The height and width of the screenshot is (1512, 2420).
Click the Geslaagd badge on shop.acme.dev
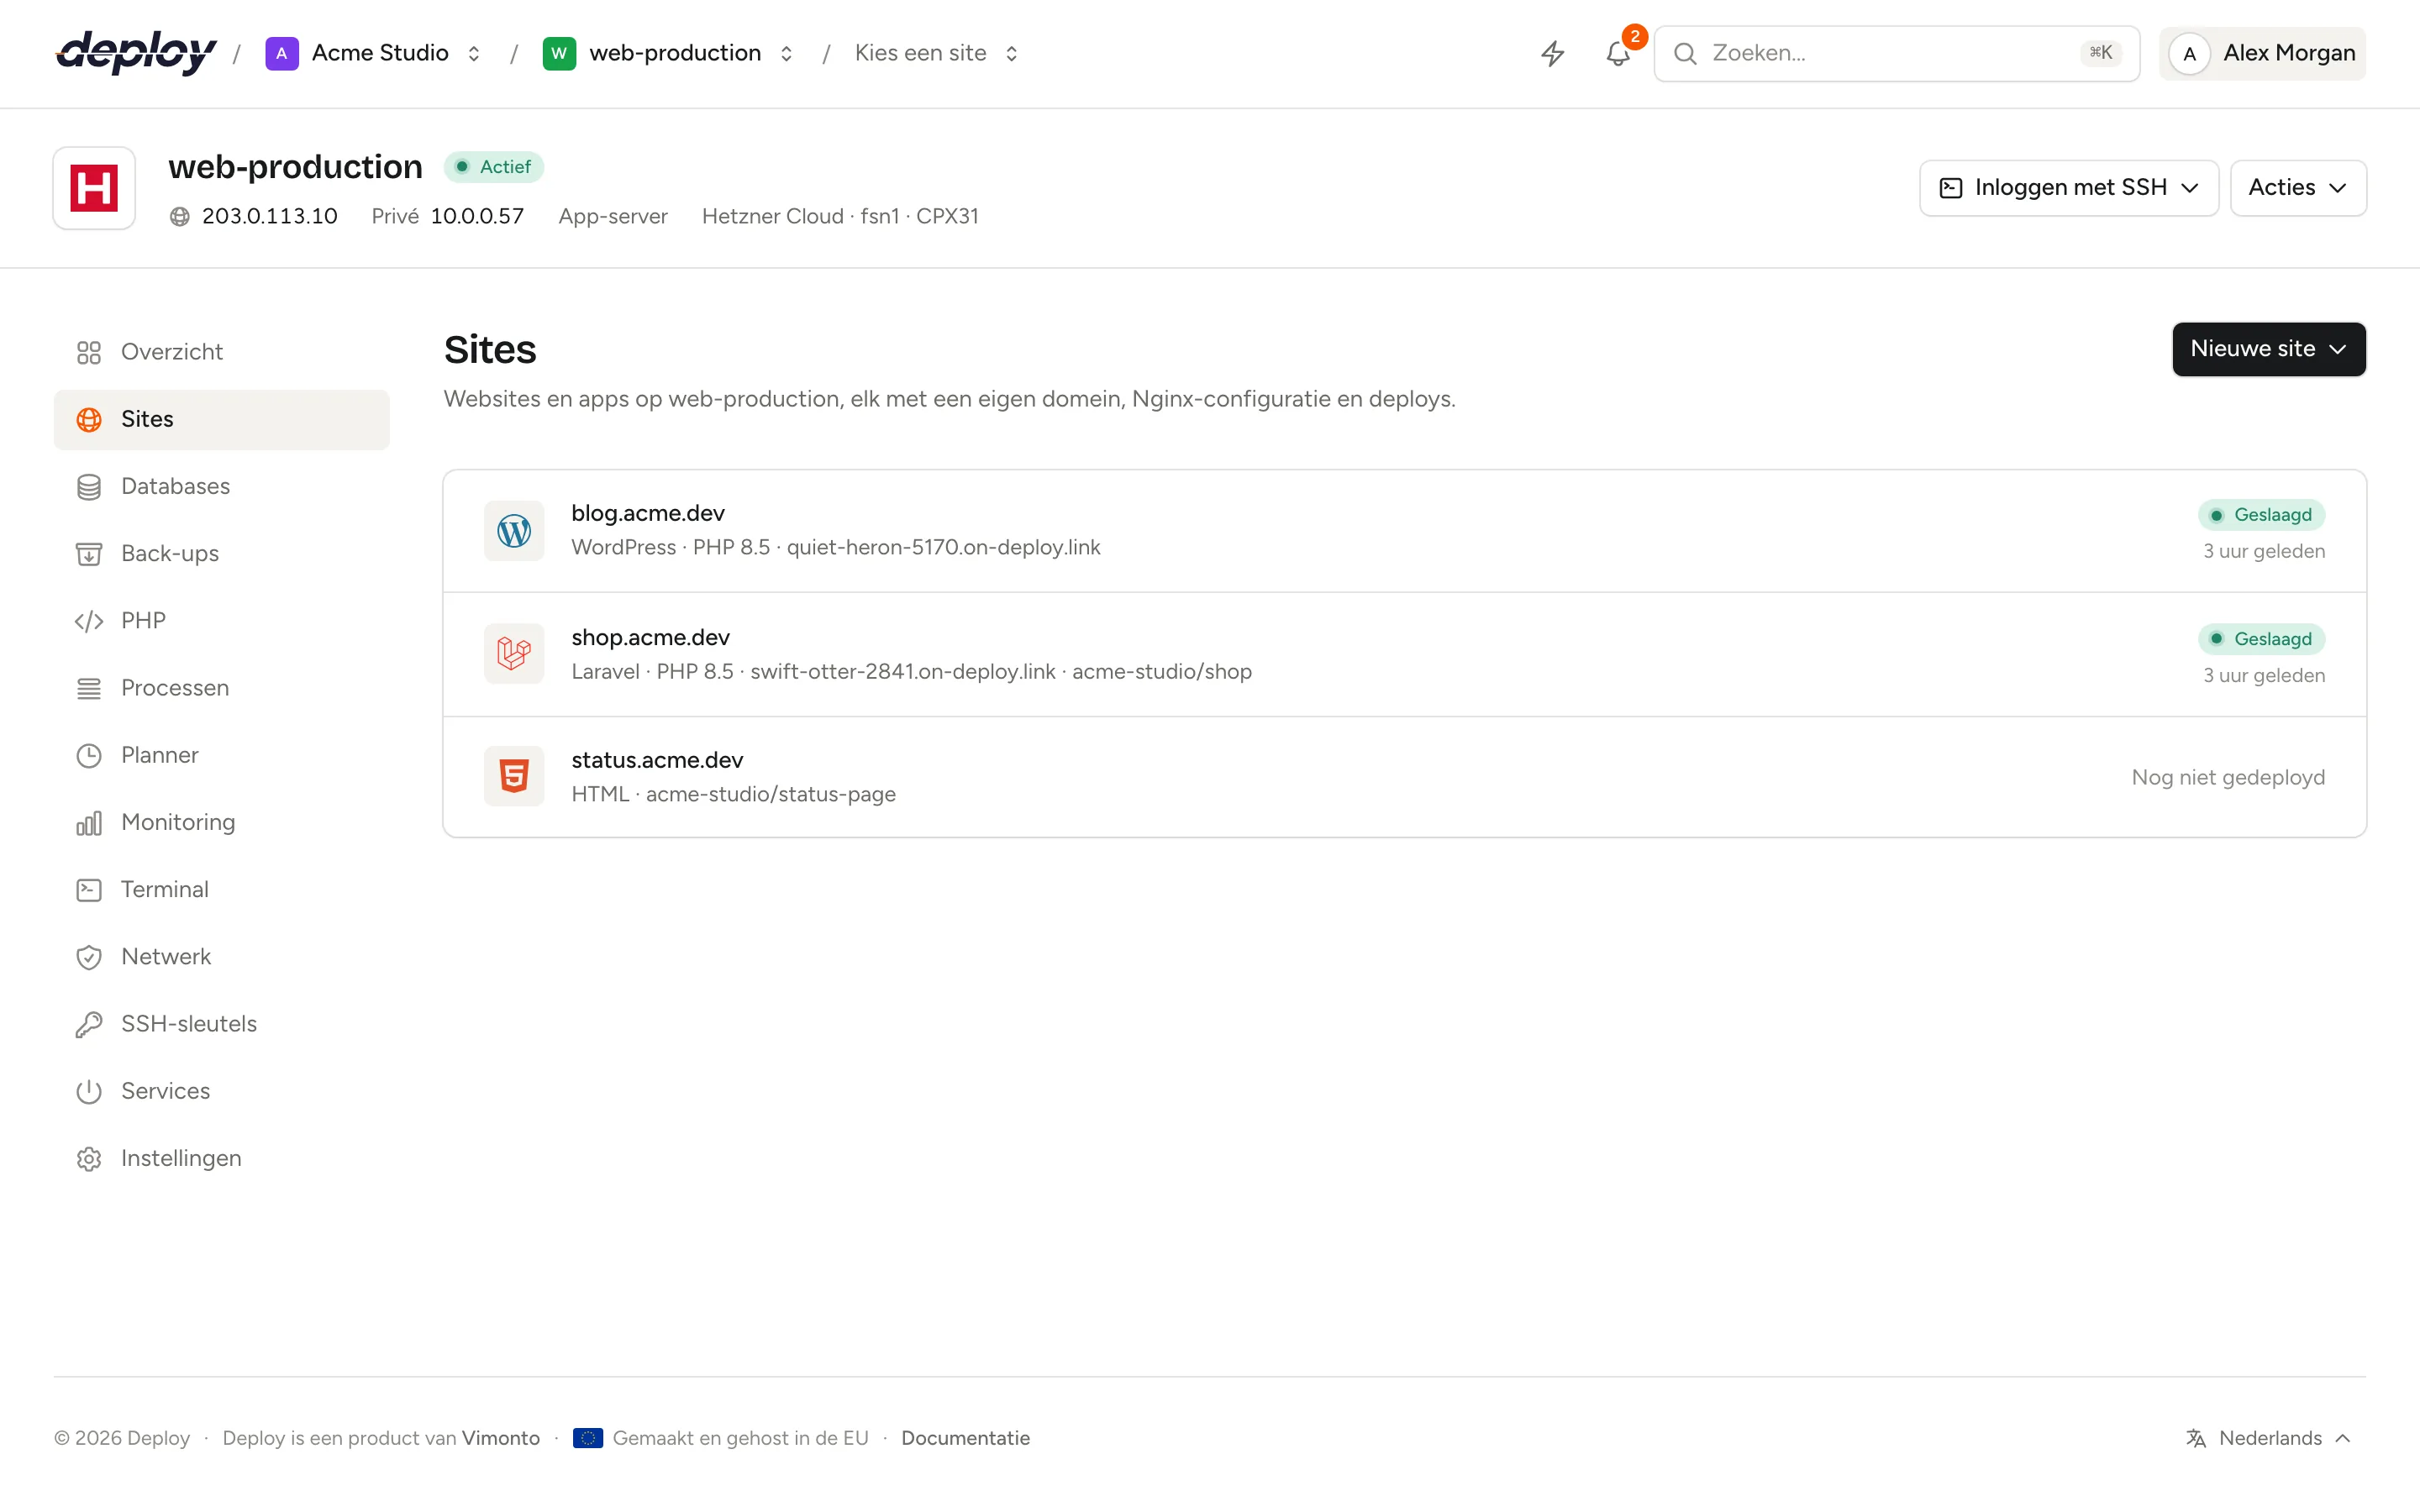click(x=2261, y=639)
